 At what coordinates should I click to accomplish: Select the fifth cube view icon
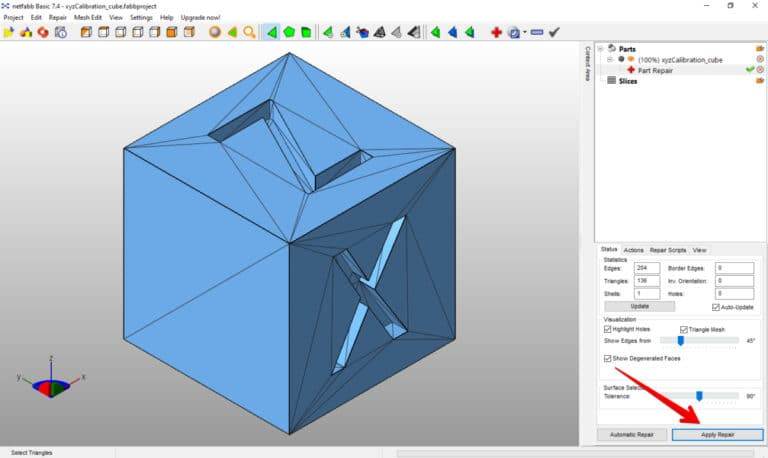(155, 32)
